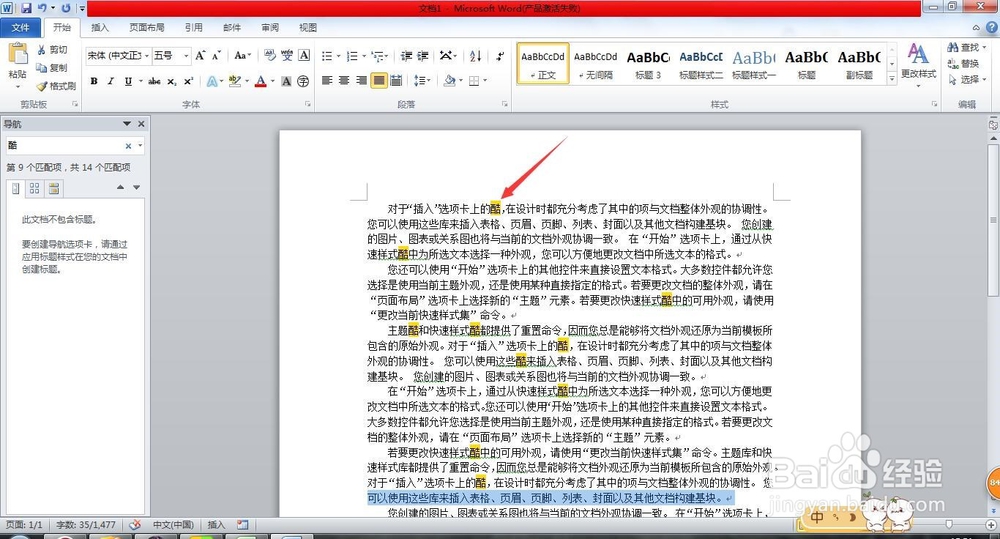Apply the 正文 style

pyautogui.click(x=543, y=64)
